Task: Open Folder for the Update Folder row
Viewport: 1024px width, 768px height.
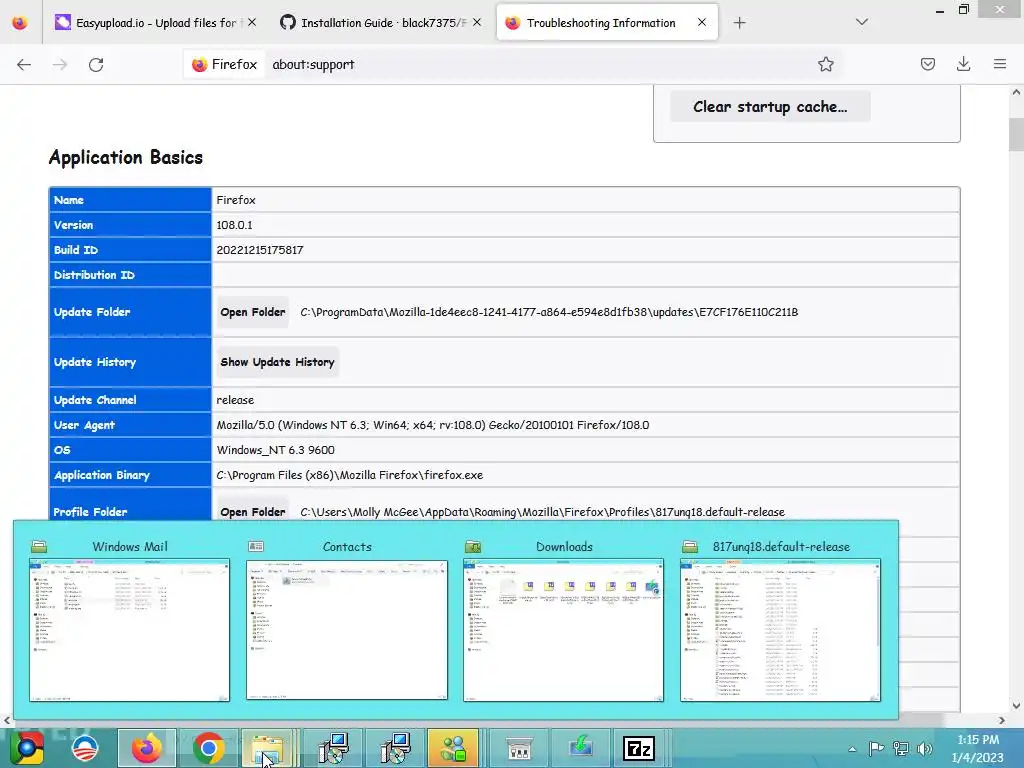Action: click(253, 312)
